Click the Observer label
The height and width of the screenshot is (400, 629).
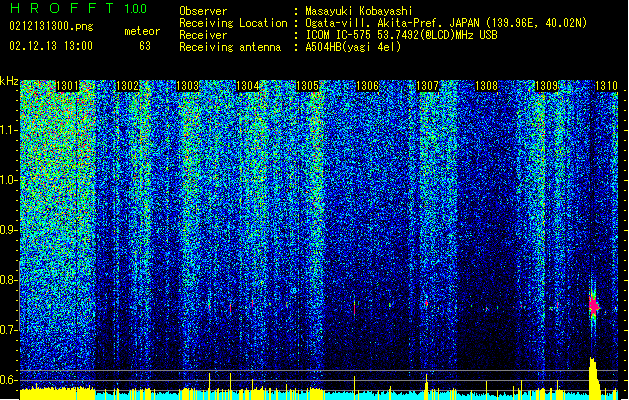click(x=203, y=11)
